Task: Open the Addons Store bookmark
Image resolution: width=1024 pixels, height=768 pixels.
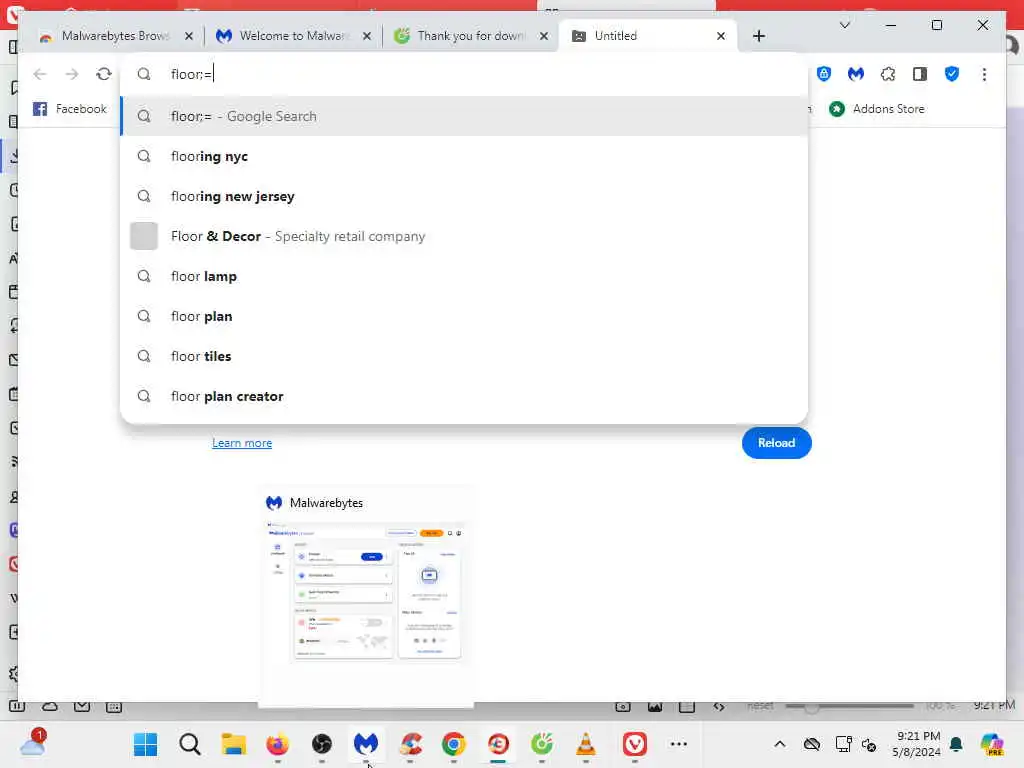Action: tap(876, 109)
